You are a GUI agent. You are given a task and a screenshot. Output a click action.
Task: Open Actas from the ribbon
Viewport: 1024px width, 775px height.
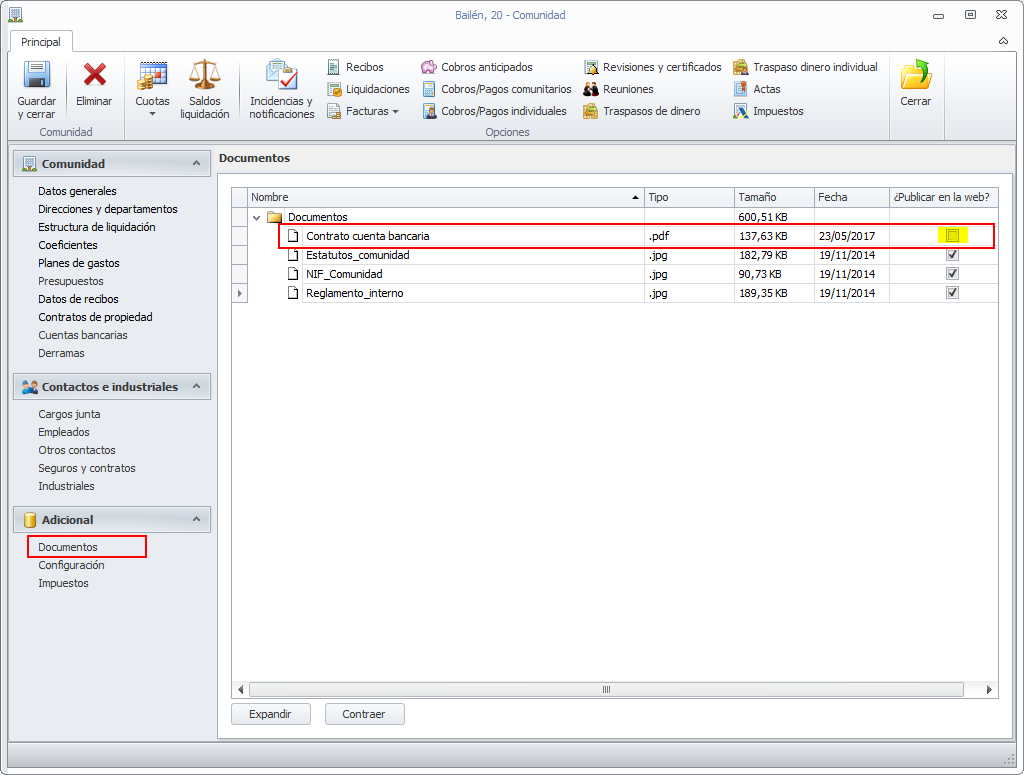[757, 89]
